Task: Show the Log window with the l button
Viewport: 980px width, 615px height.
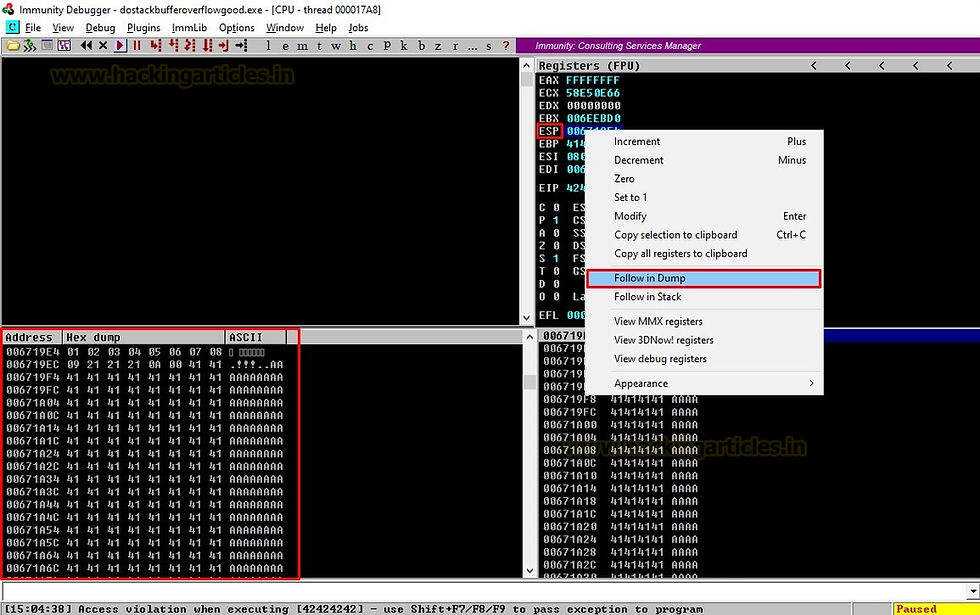Action: click(269, 46)
